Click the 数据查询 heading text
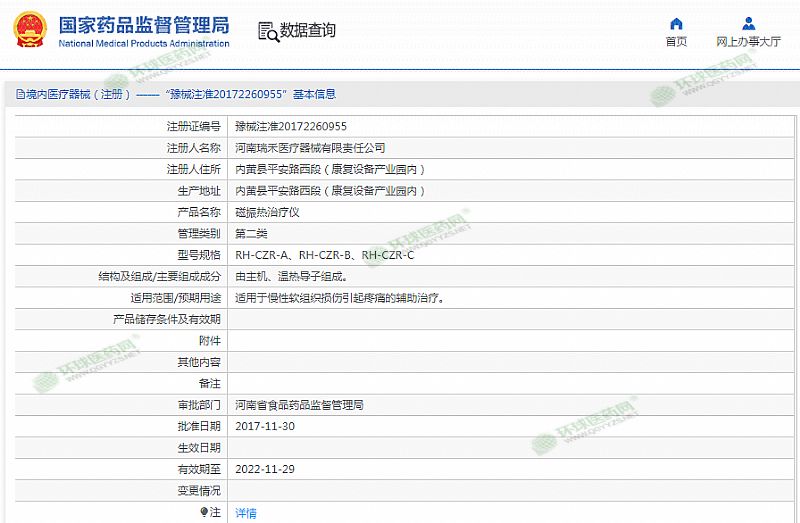 (308, 31)
